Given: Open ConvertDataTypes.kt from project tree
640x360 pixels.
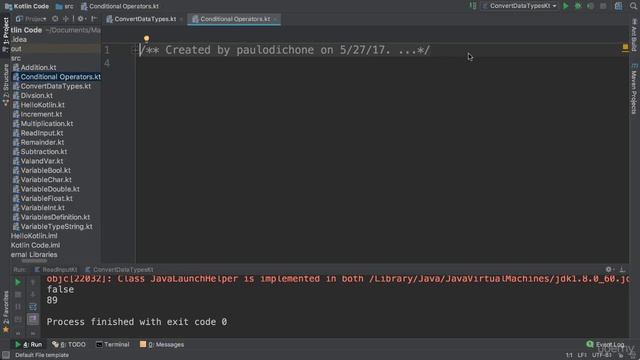Looking at the screenshot, I should click(56, 86).
